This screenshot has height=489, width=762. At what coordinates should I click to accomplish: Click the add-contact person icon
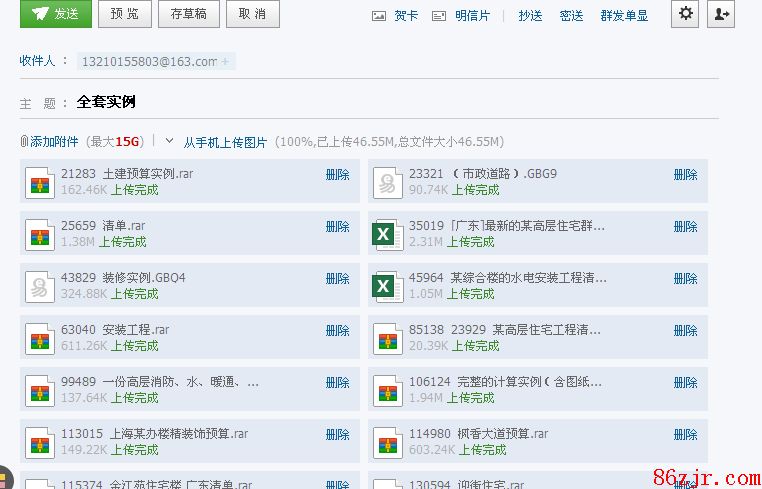720,14
